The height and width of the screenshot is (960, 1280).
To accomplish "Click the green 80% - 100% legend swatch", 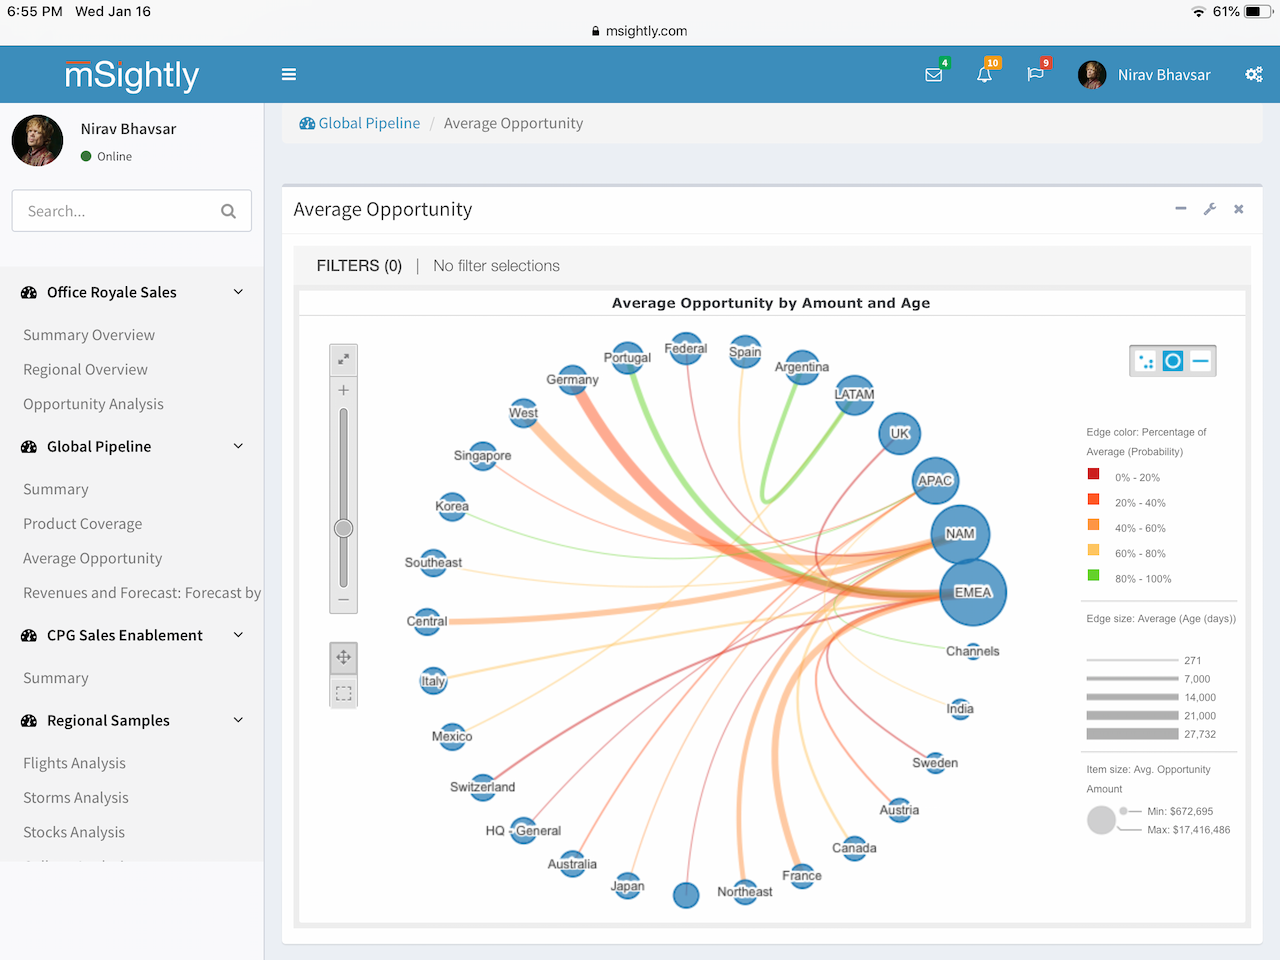I will (1093, 575).
